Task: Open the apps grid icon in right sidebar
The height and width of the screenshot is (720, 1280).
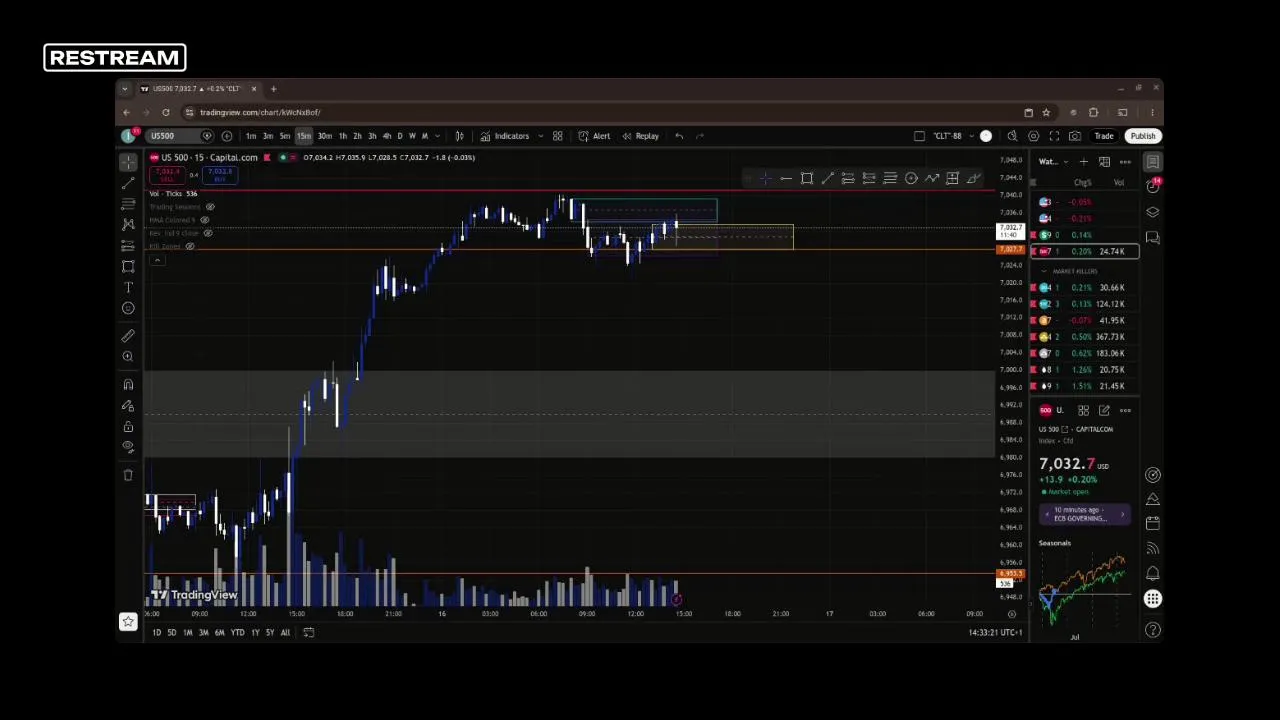Action: 1153,599
